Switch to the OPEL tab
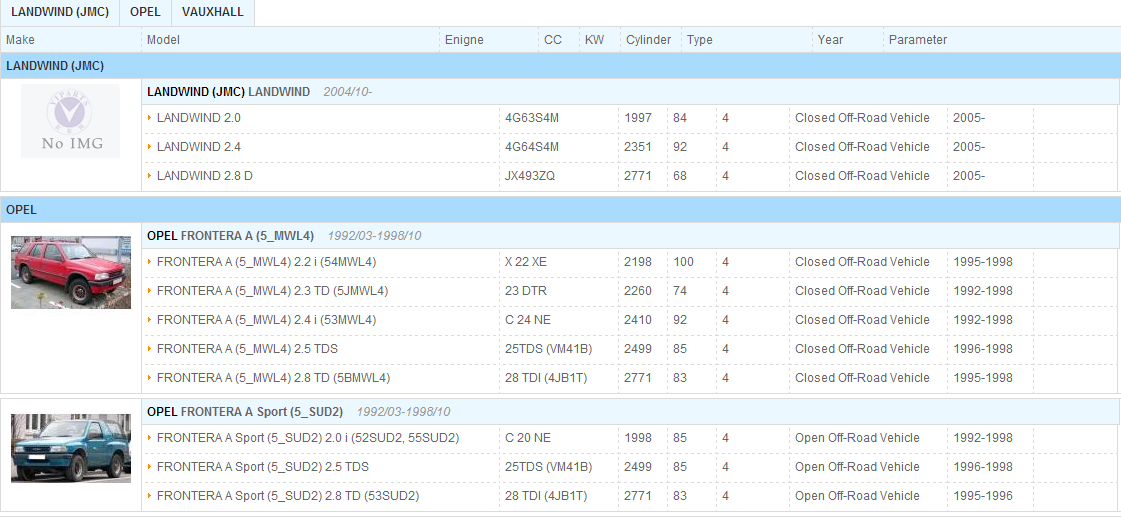The width and height of the screenshot is (1121, 517). [145, 12]
